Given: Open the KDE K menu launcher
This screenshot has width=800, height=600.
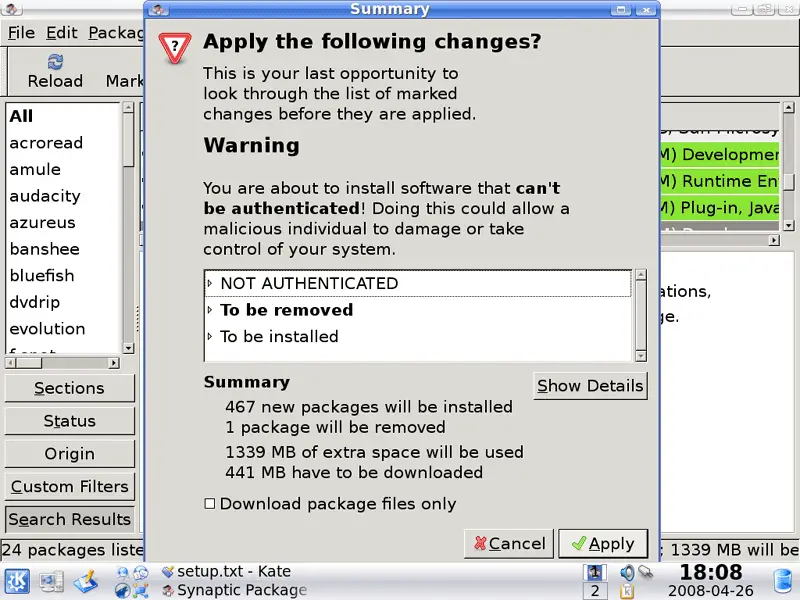Looking at the screenshot, I should coord(18,579).
